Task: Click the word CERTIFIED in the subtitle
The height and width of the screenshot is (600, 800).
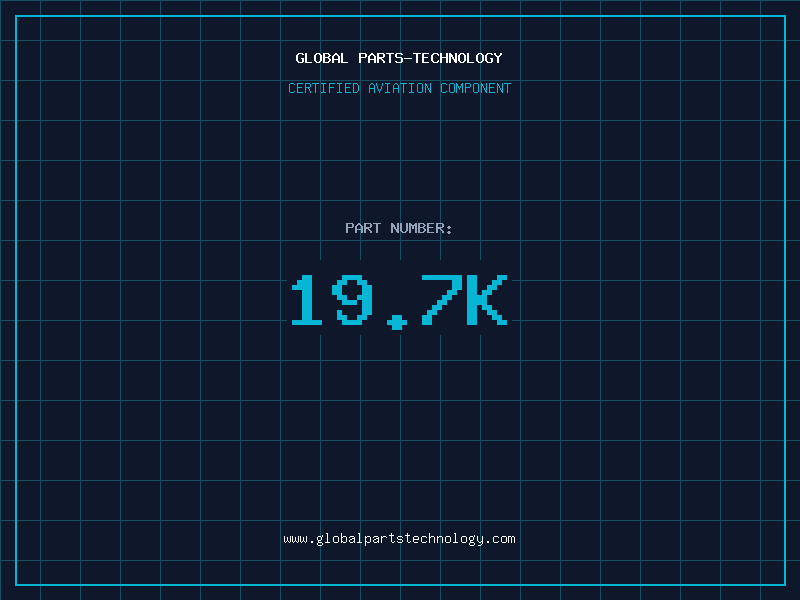Action: click(323, 88)
